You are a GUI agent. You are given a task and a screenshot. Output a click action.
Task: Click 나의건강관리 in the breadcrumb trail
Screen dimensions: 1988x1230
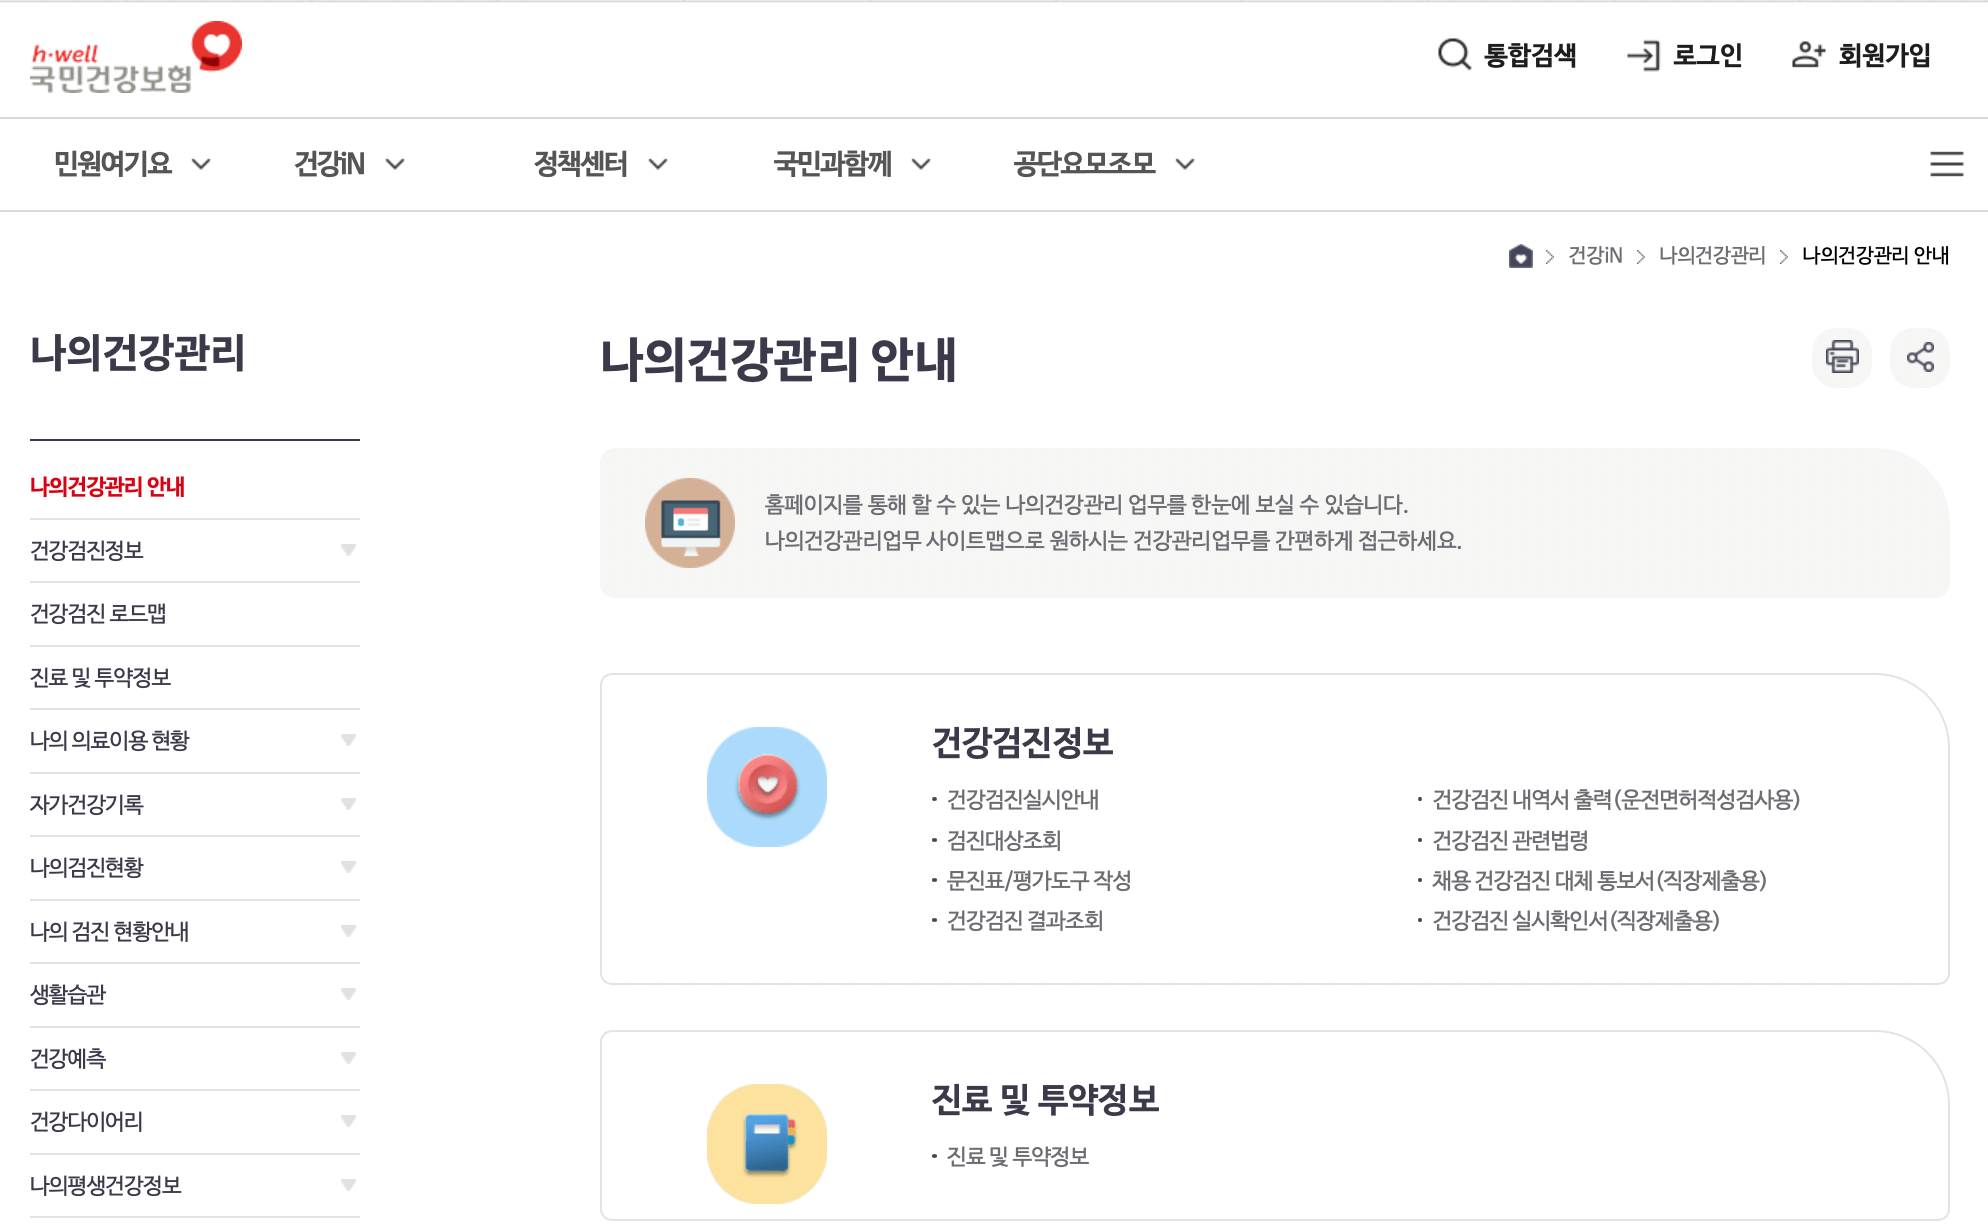(x=1713, y=256)
